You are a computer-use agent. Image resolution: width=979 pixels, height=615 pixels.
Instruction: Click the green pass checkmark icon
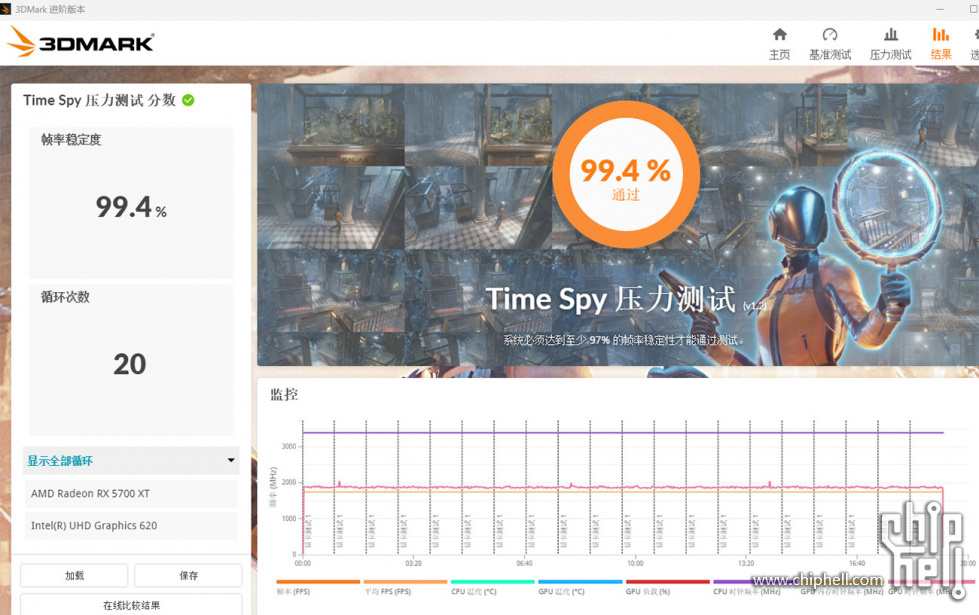[x=188, y=100]
